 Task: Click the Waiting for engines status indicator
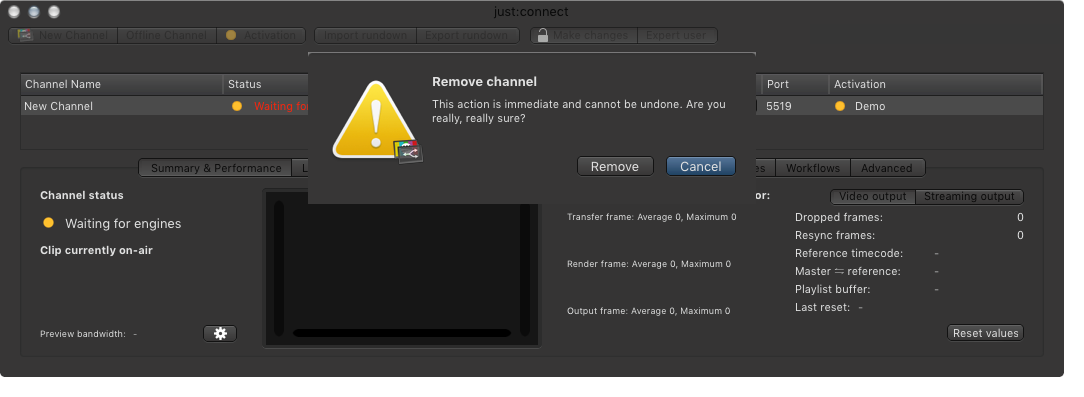48,223
